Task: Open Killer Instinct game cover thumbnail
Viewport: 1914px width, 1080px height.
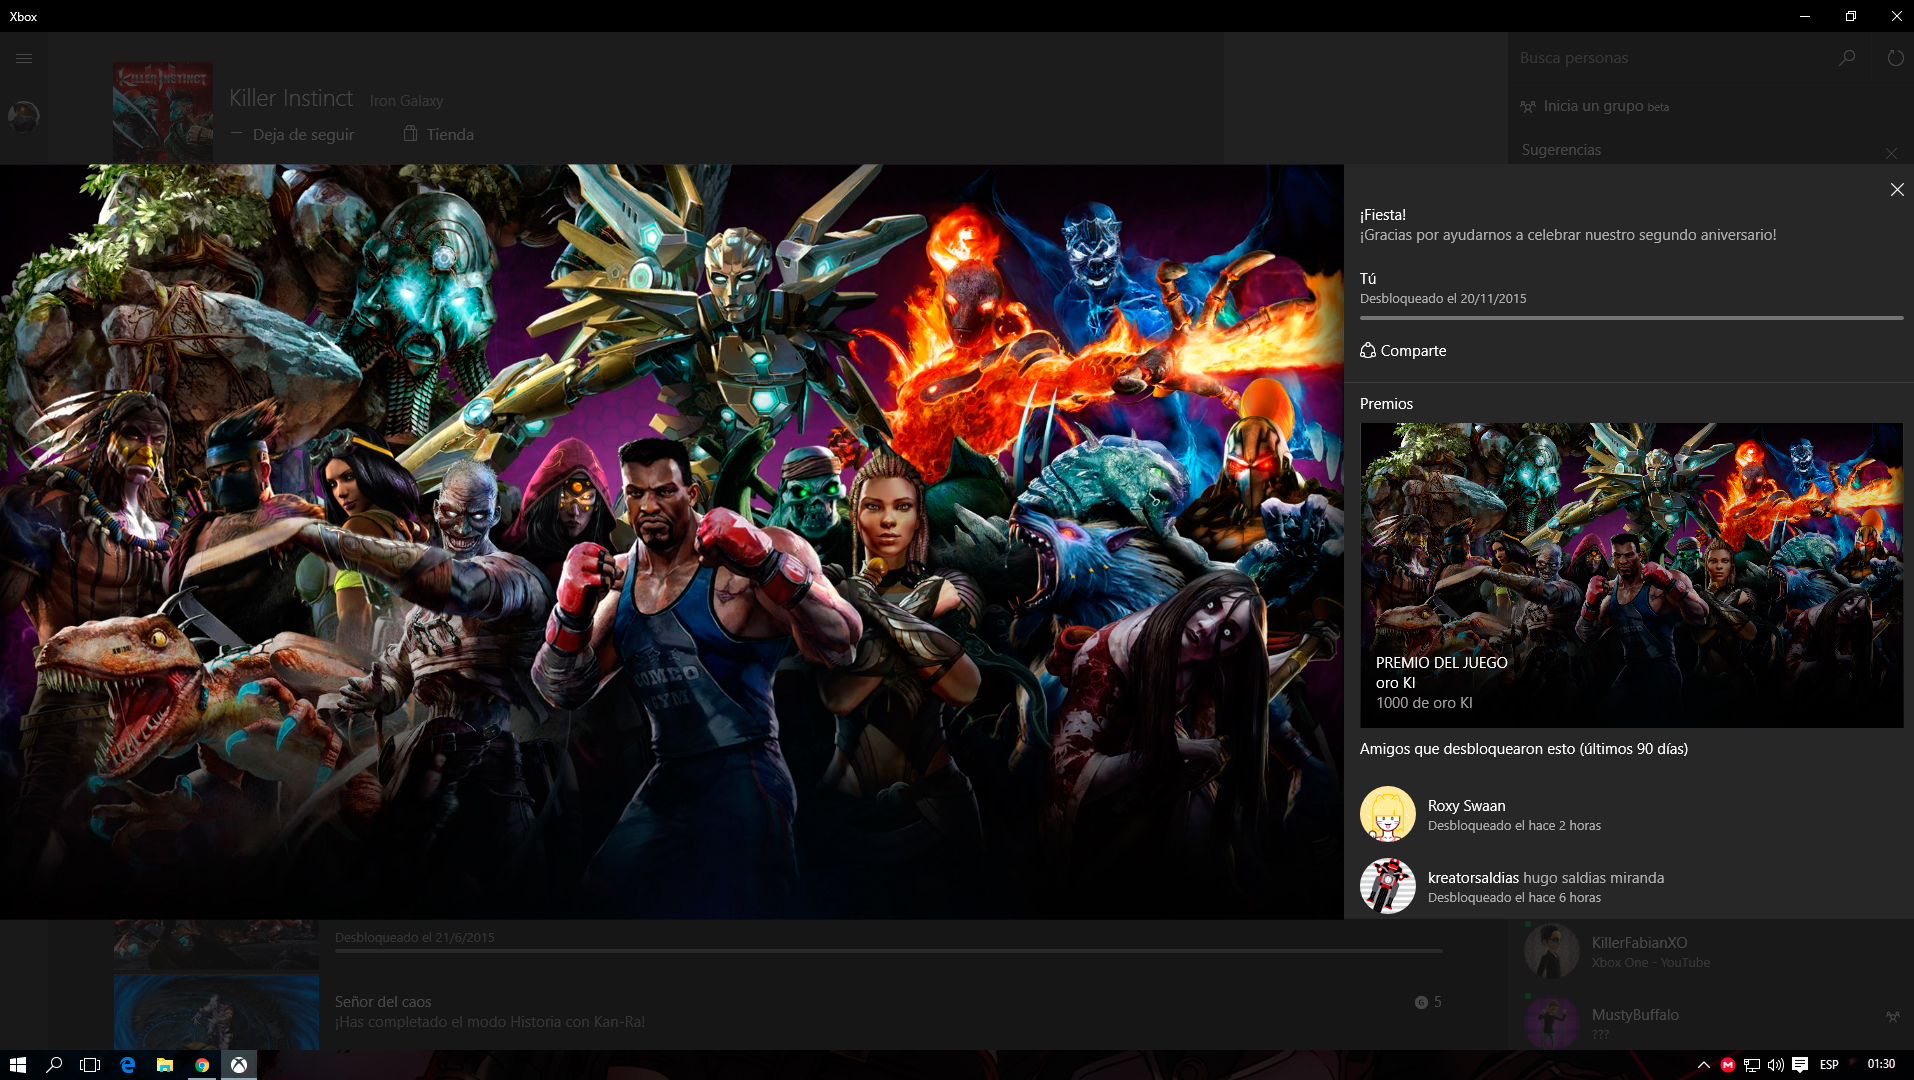Action: (x=163, y=113)
